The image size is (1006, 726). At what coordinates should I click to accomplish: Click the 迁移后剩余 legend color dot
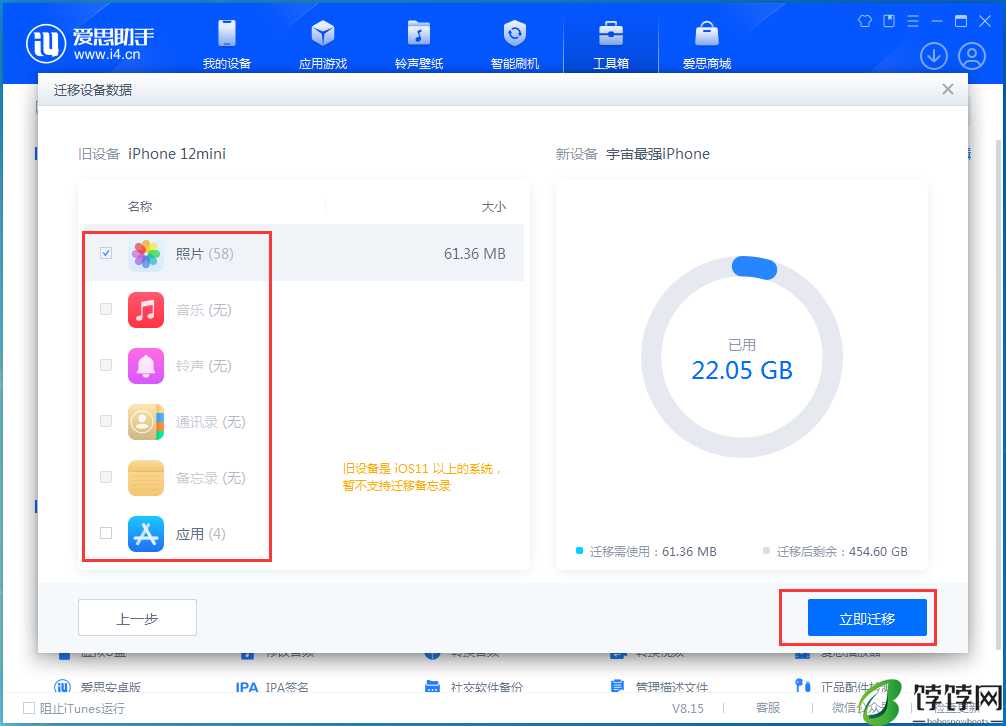point(766,550)
